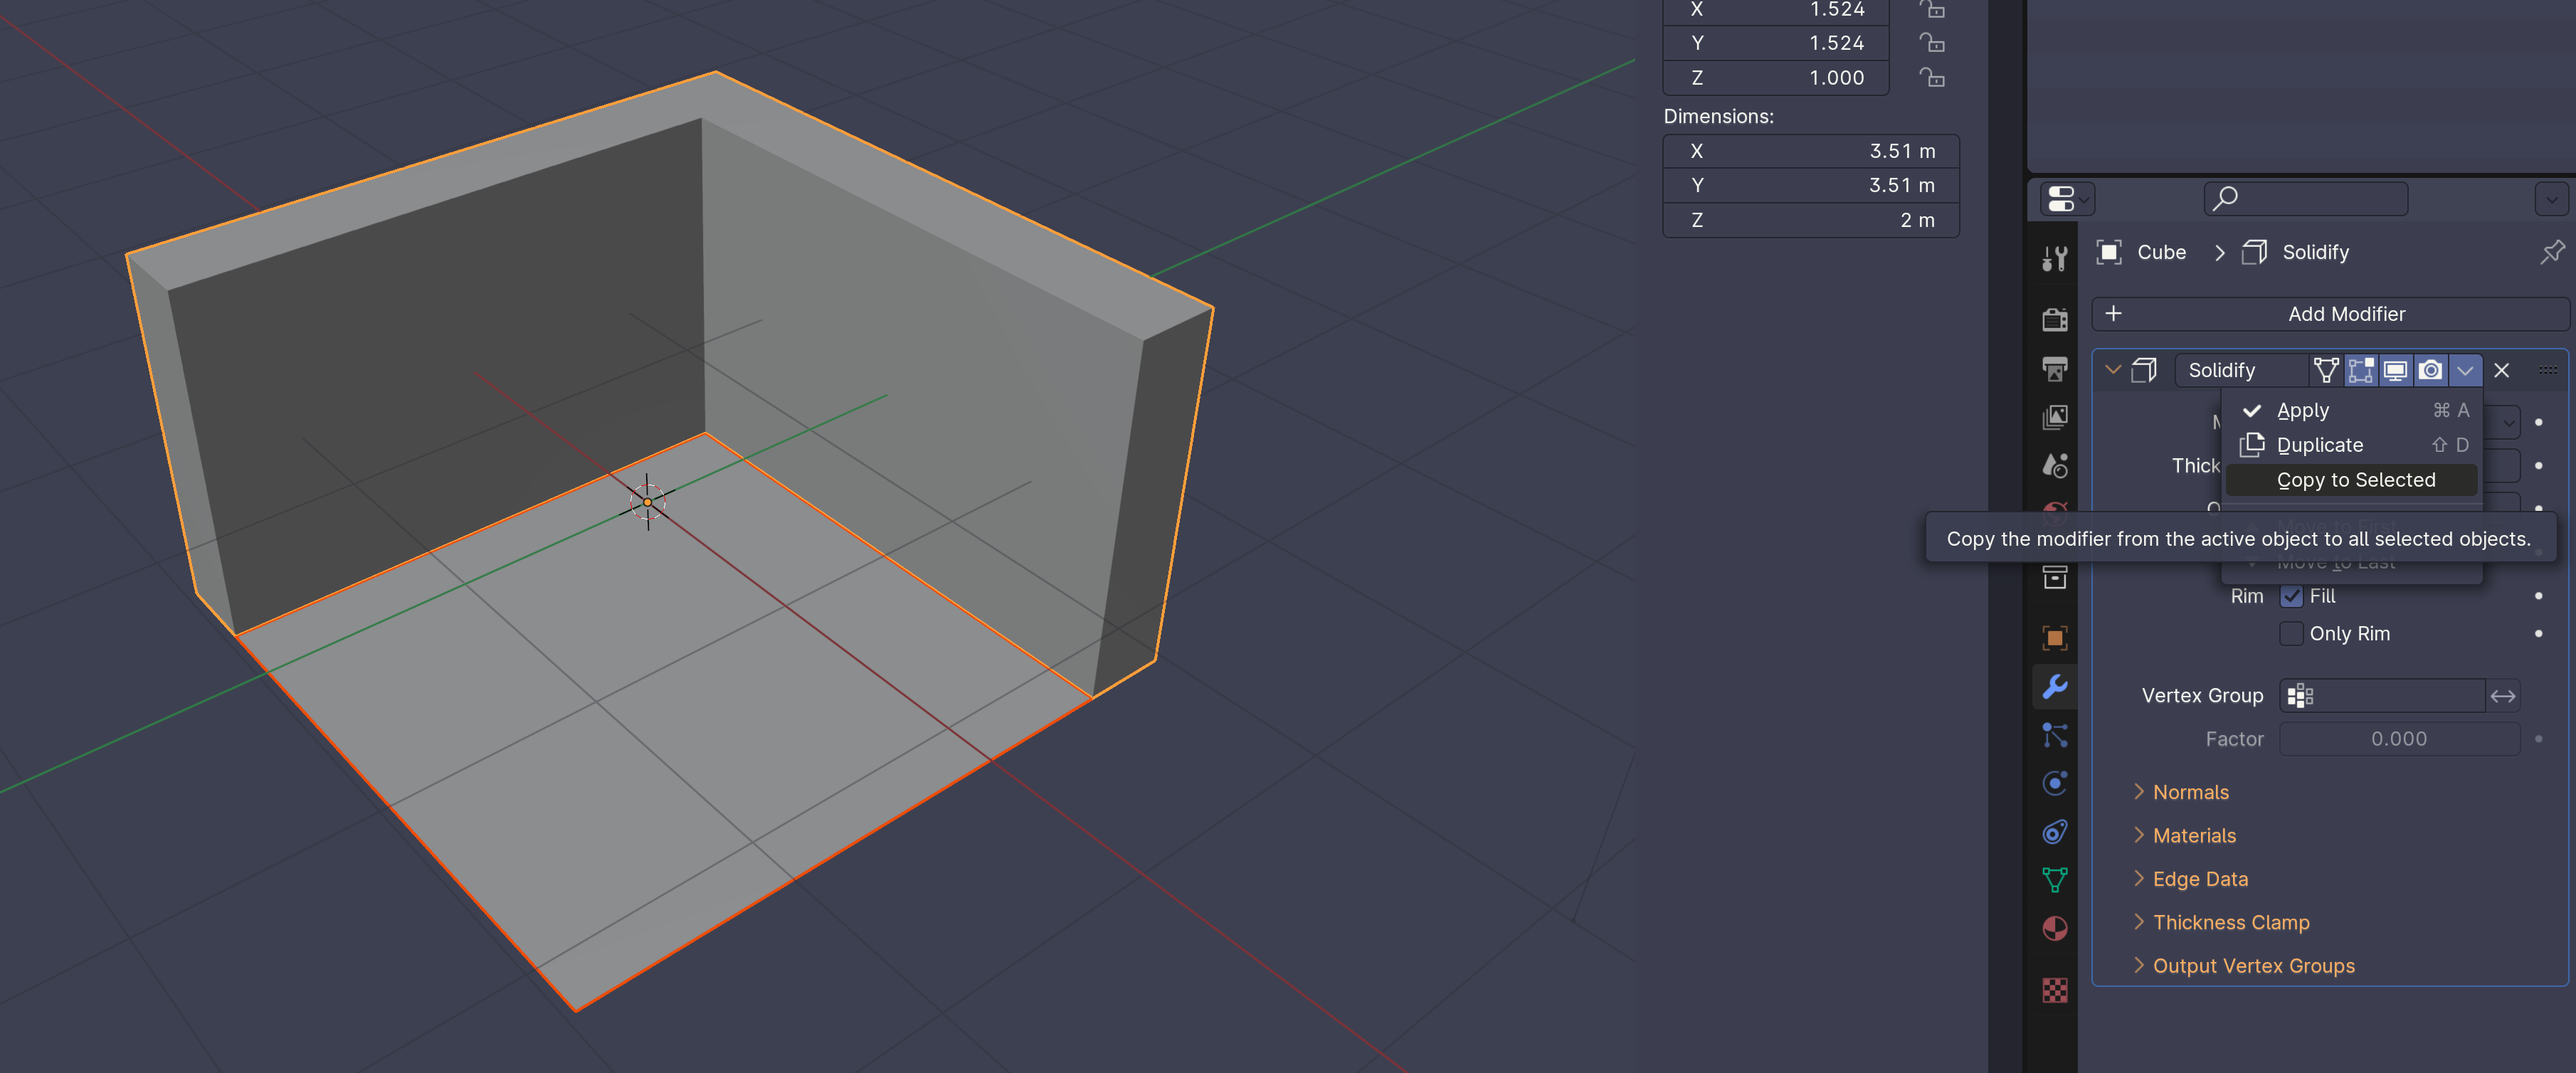This screenshot has height=1073, width=2576.
Task: Choose Apply from modifier menu
Action: 2302,410
